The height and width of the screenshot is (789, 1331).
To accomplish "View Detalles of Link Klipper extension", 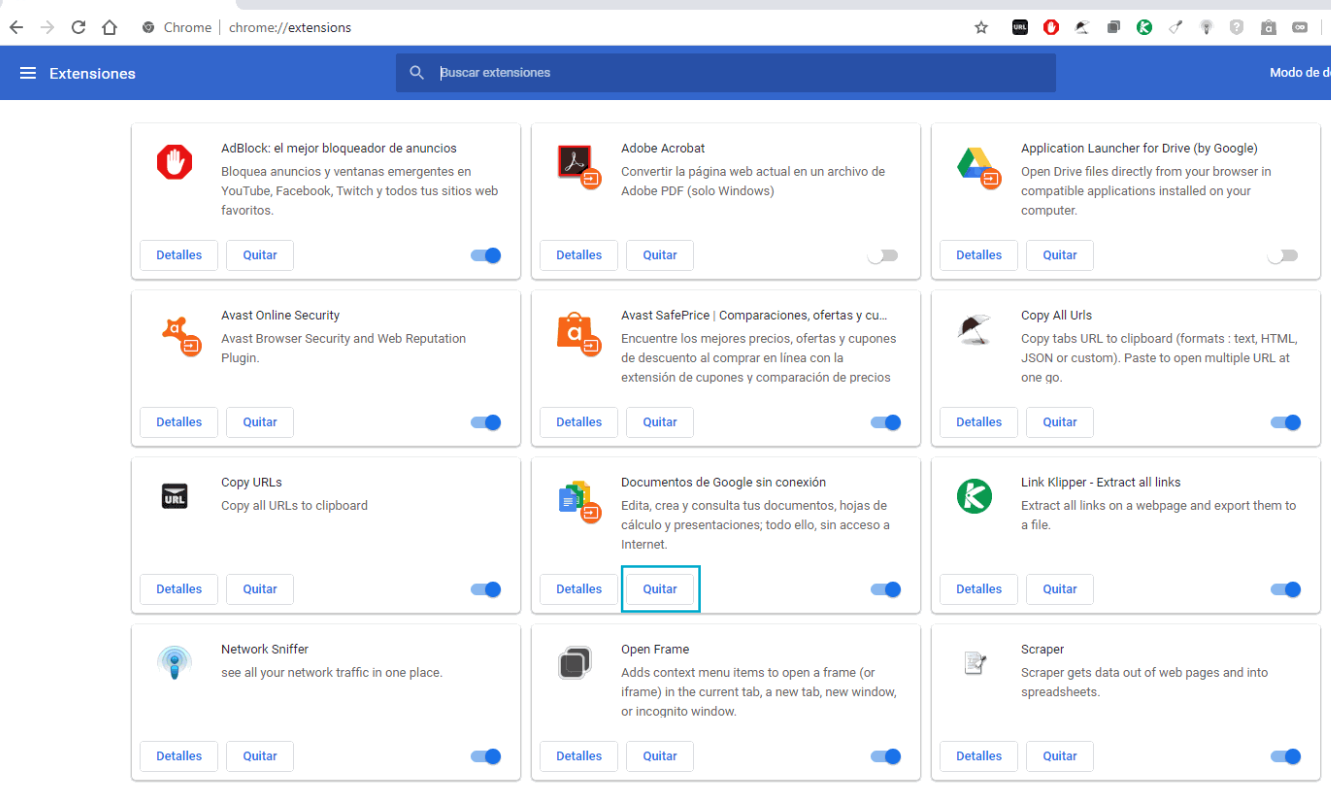I will tap(979, 589).
